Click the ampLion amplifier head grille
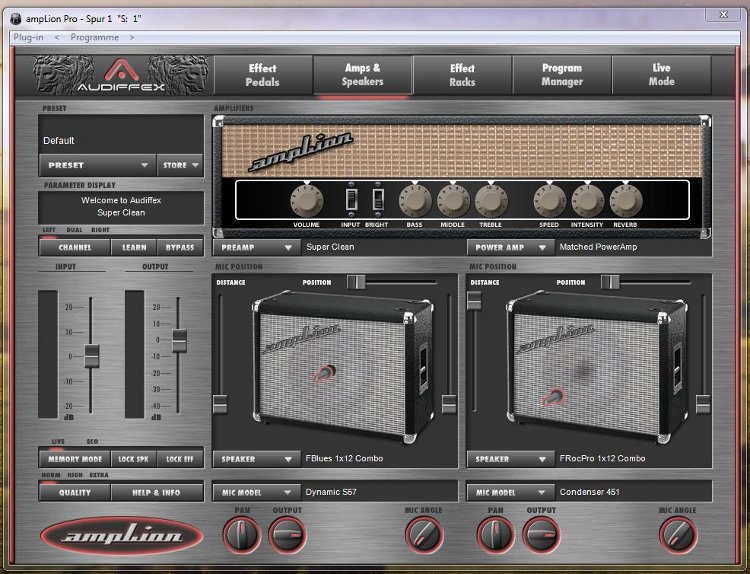This screenshot has height=574, width=750. tap(462, 151)
